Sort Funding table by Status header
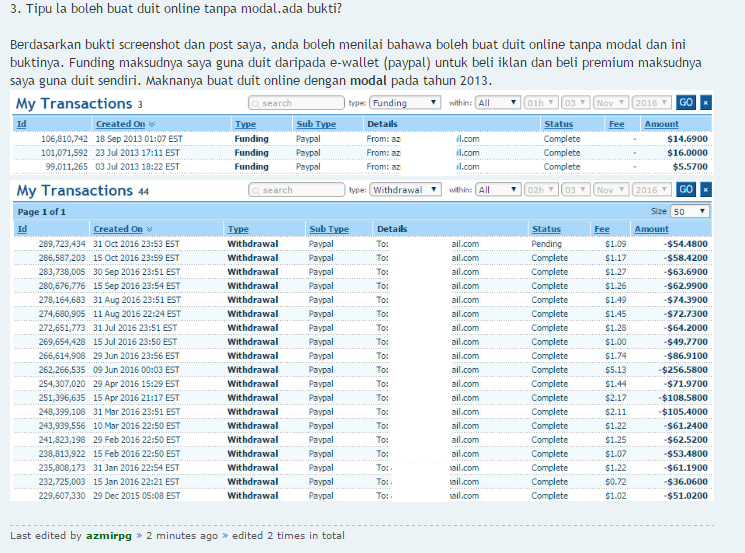The height and width of the screenshot is (553, 745). 558,124
